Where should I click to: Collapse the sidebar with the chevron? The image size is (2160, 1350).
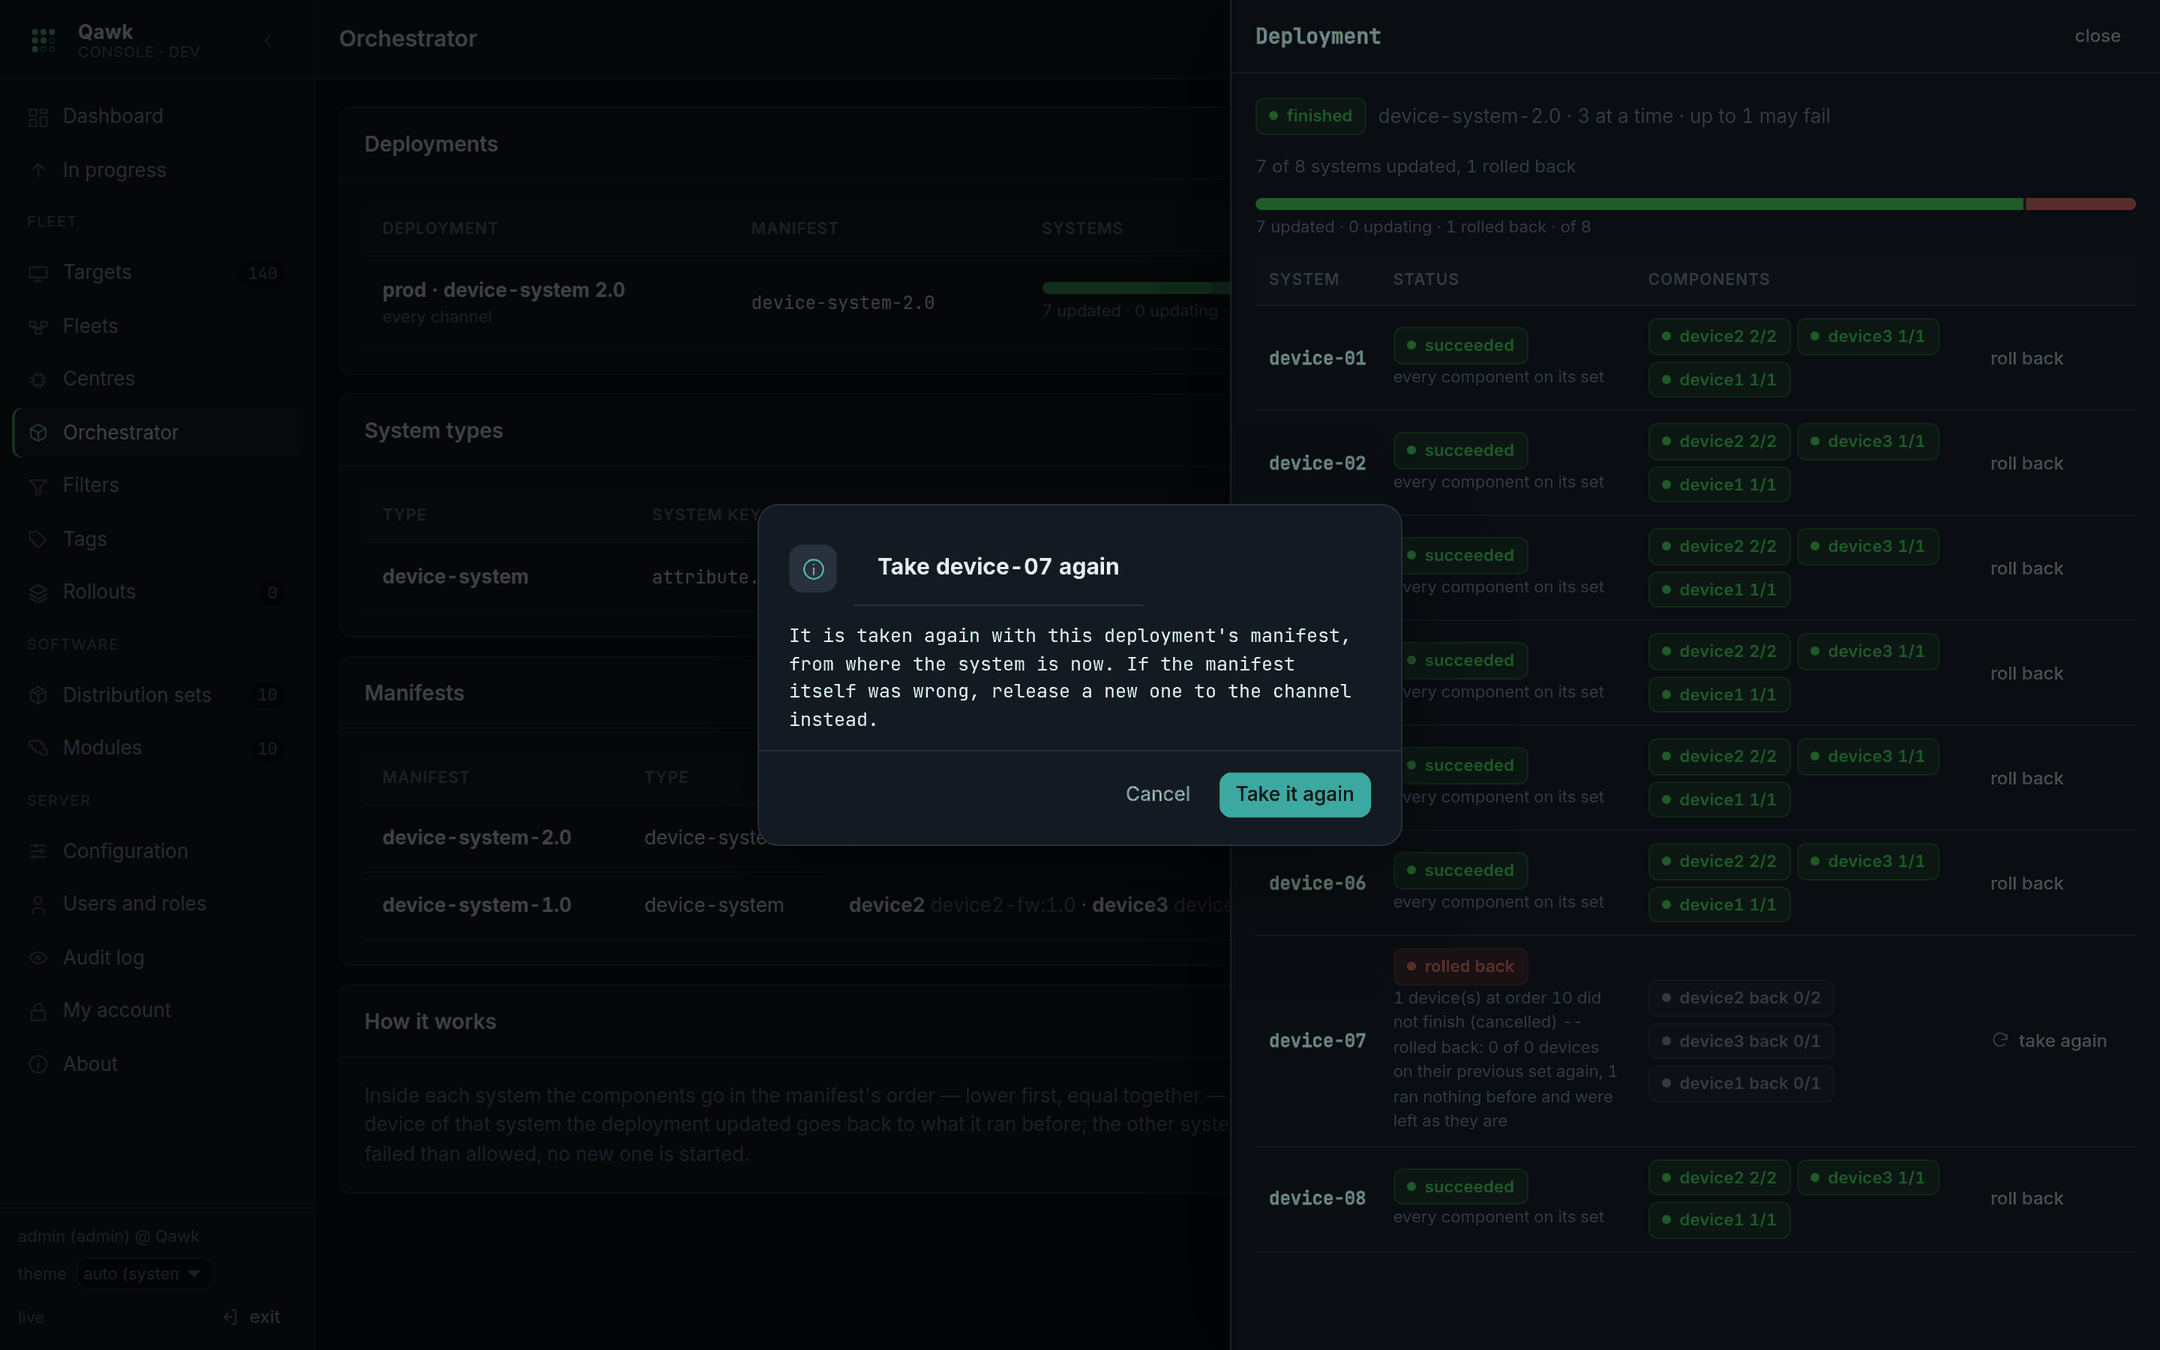(x=268, y=40)
